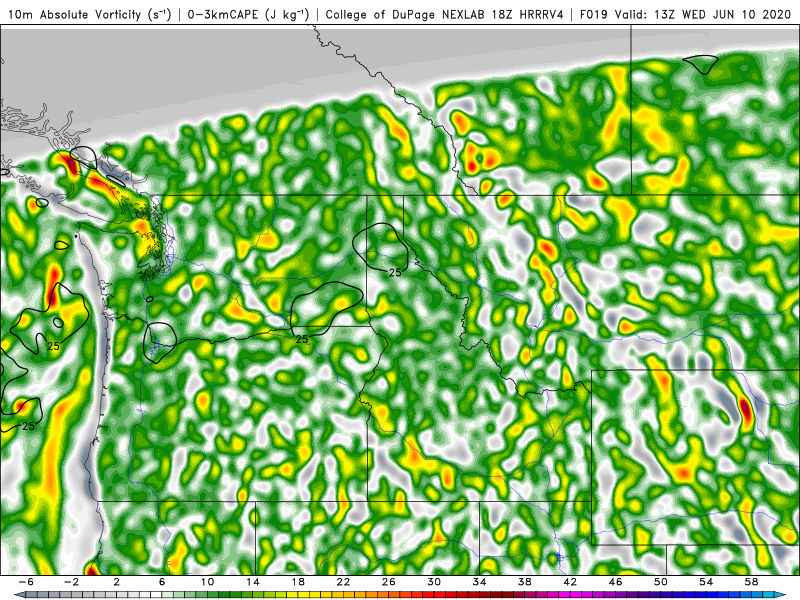800x600 pixels.
Task: Click the '38' colorbar tick label
Action: click(x=525, y=582)
